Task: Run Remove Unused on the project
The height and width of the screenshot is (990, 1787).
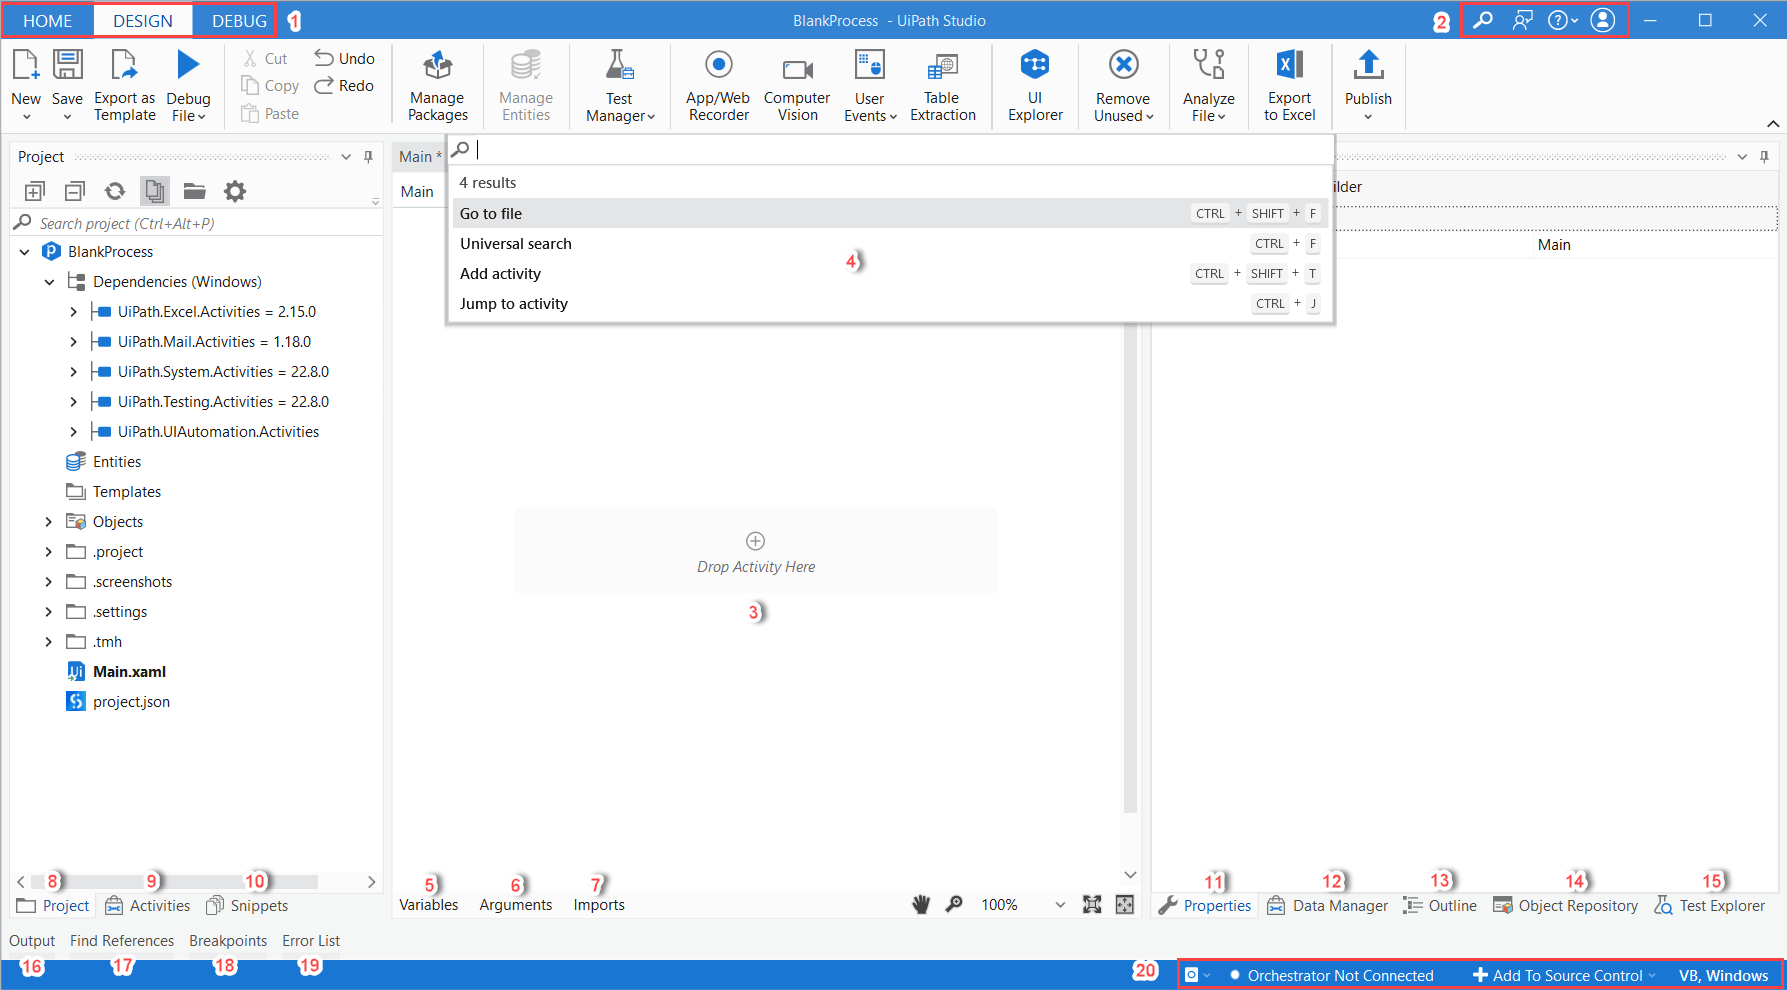Action: click(x=1122, y=86)
